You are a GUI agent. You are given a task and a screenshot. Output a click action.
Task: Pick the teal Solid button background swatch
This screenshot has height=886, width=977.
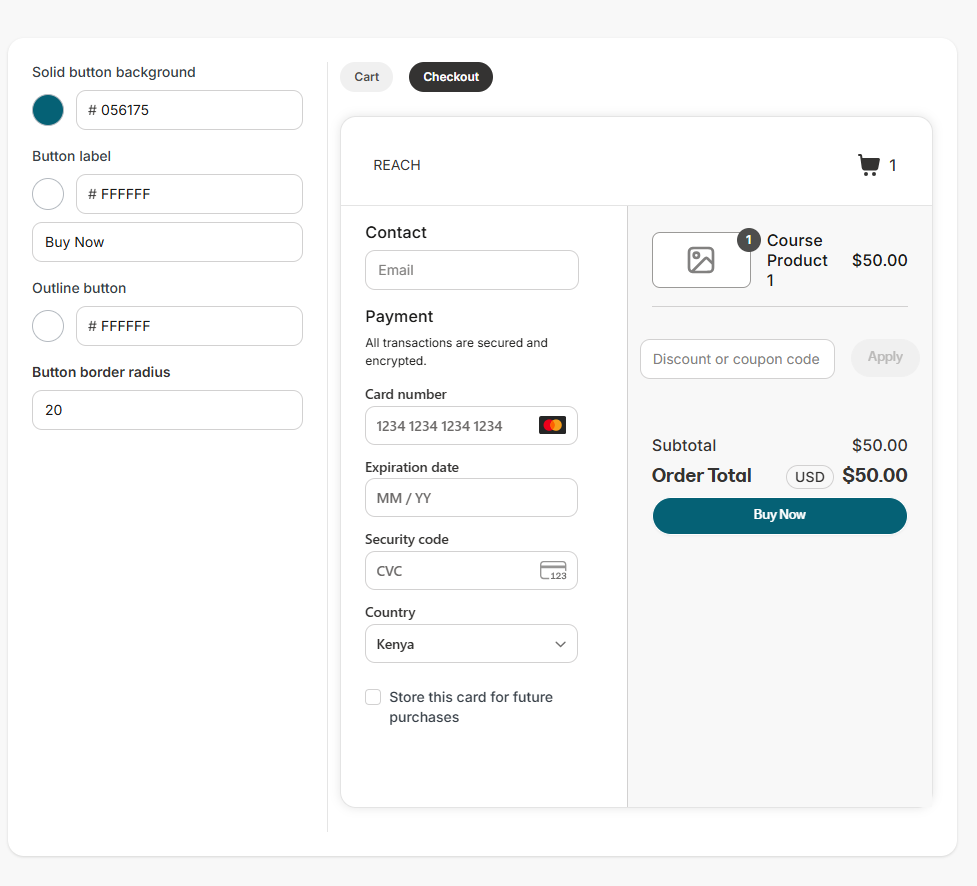47,110
